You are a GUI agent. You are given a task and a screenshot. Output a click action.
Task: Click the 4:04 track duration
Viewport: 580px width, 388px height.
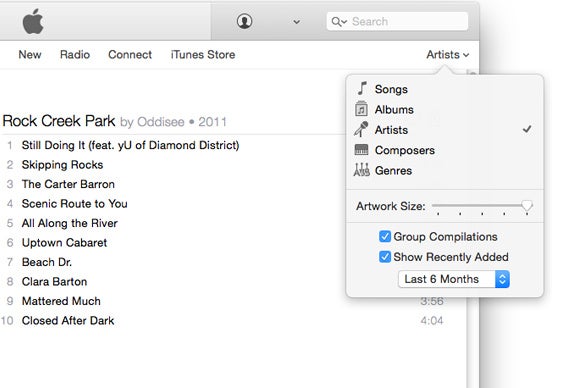coord(432,320)
